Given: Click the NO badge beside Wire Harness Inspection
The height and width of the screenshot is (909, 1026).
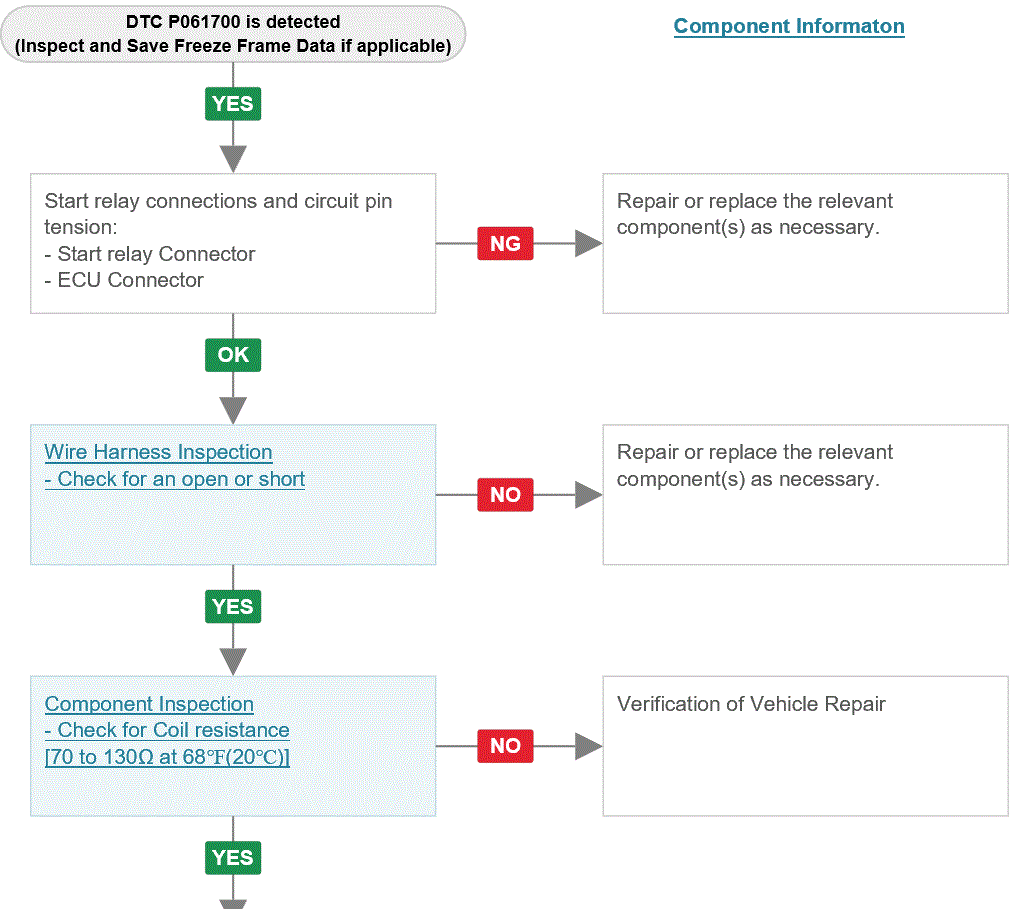Looking at the screenshot, I should (505, 495).
